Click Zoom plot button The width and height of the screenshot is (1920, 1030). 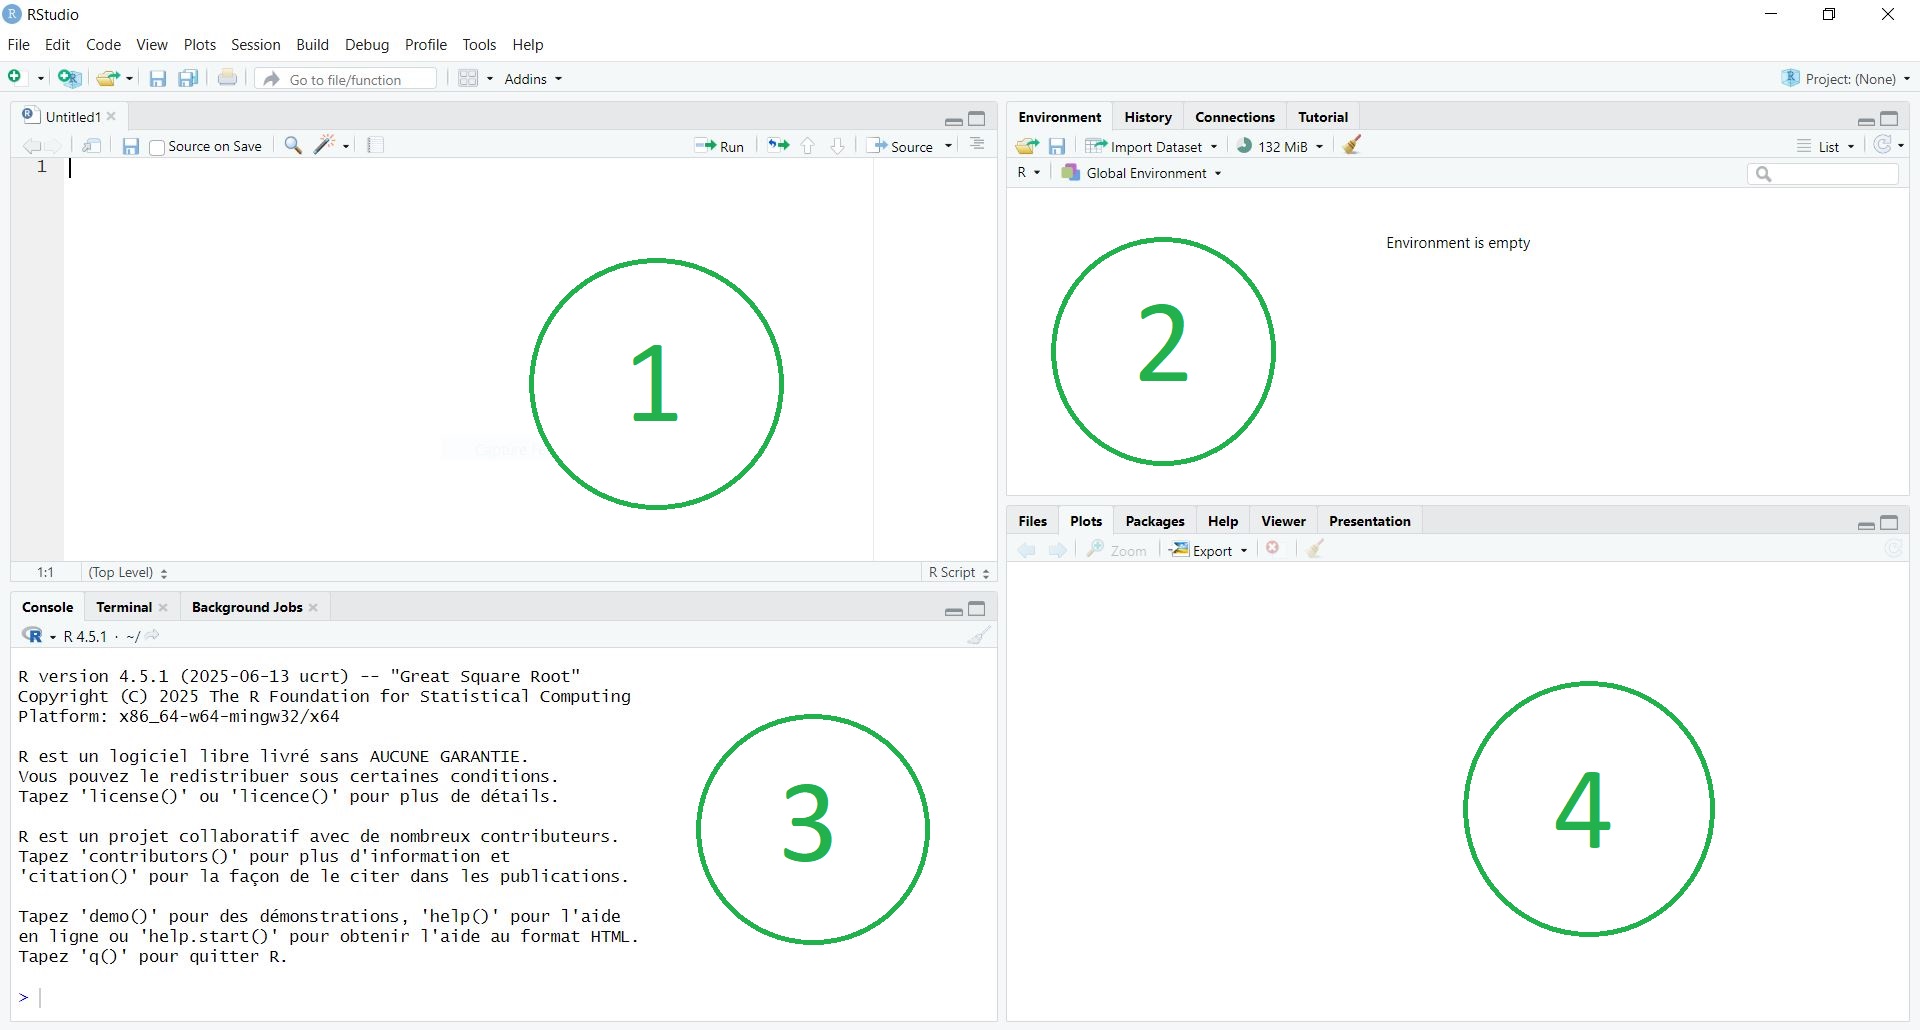[1117, 550]
